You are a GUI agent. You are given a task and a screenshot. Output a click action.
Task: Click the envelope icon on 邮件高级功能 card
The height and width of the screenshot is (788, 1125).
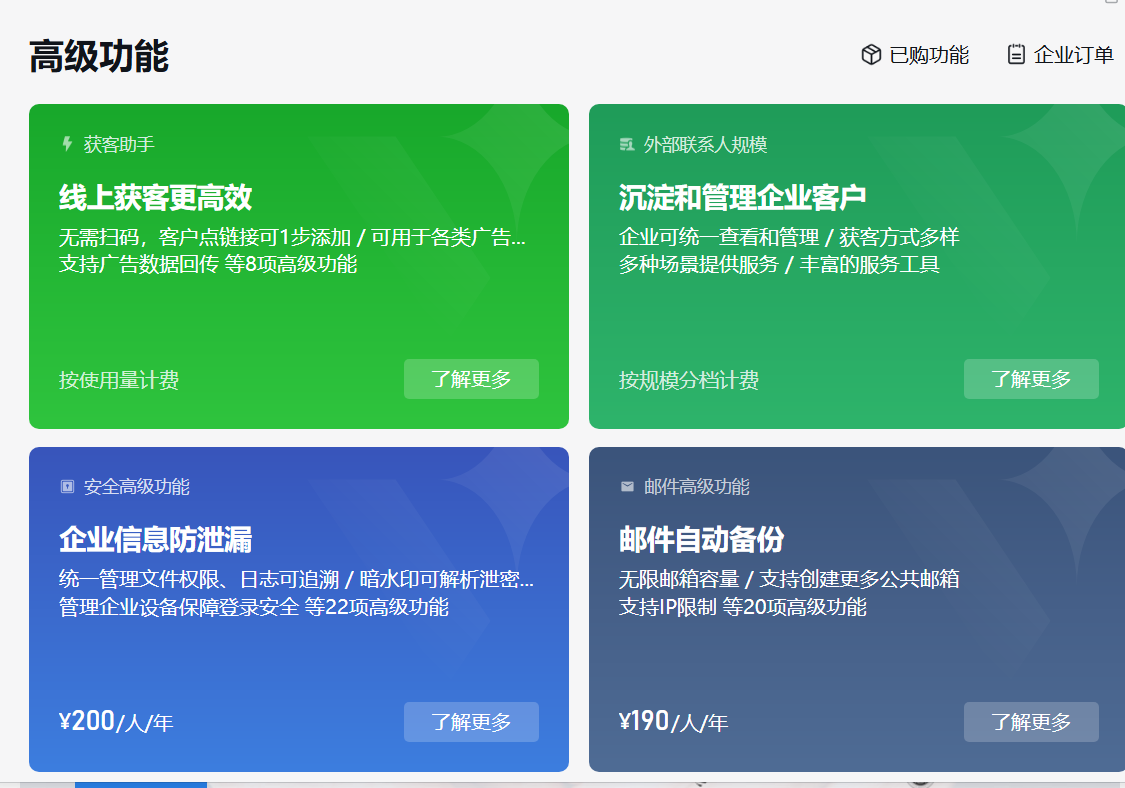625,487
